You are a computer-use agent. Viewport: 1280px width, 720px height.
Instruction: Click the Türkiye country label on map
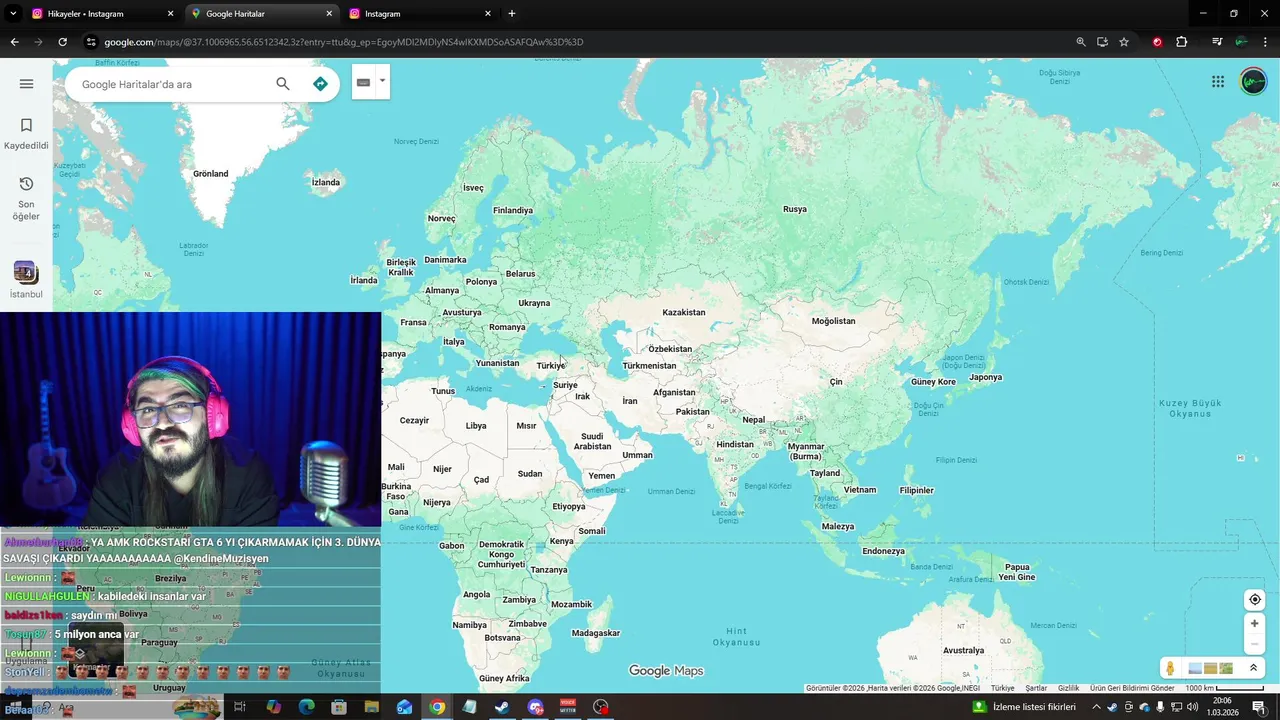550,366
